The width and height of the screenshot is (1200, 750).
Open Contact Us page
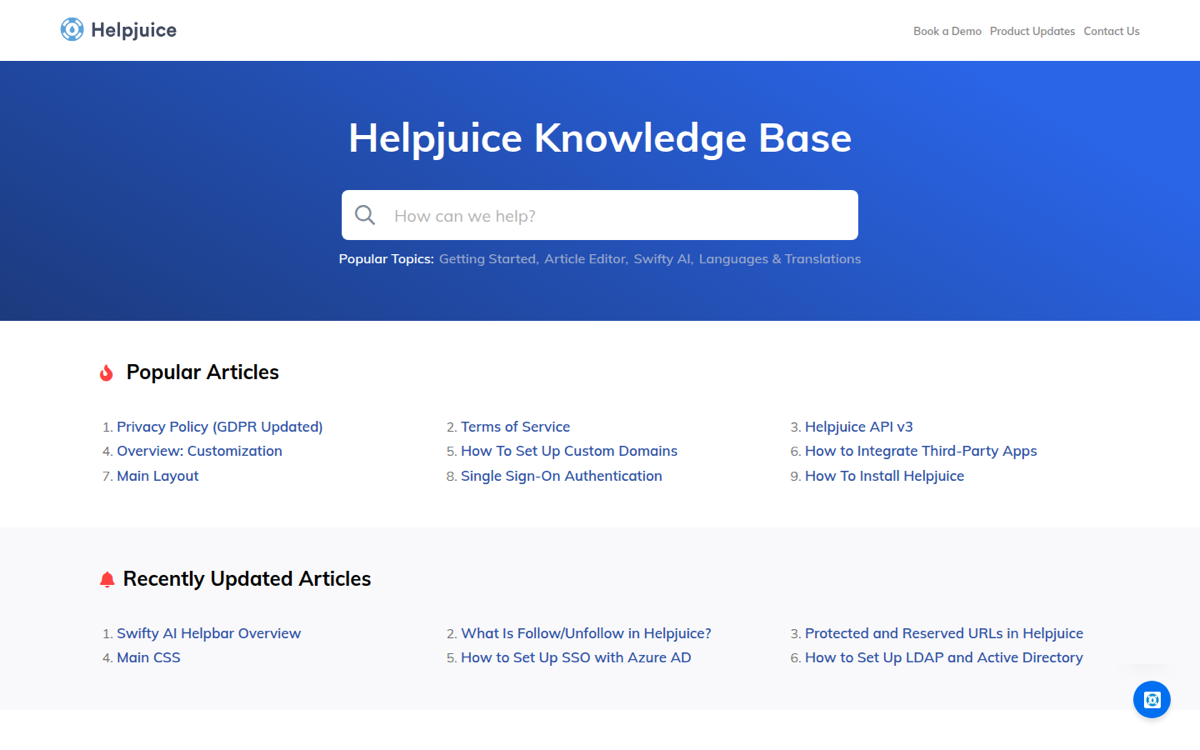click(x=1111, y=31)
